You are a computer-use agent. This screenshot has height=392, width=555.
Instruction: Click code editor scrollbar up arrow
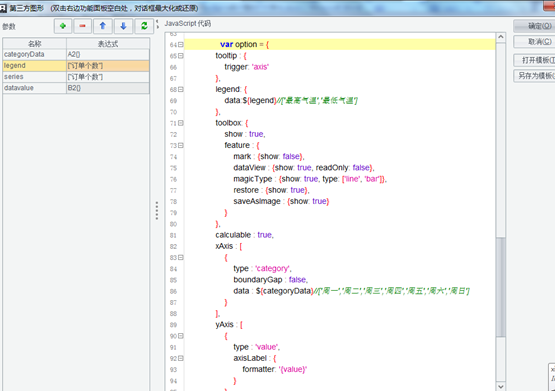[x=500, y=37]
